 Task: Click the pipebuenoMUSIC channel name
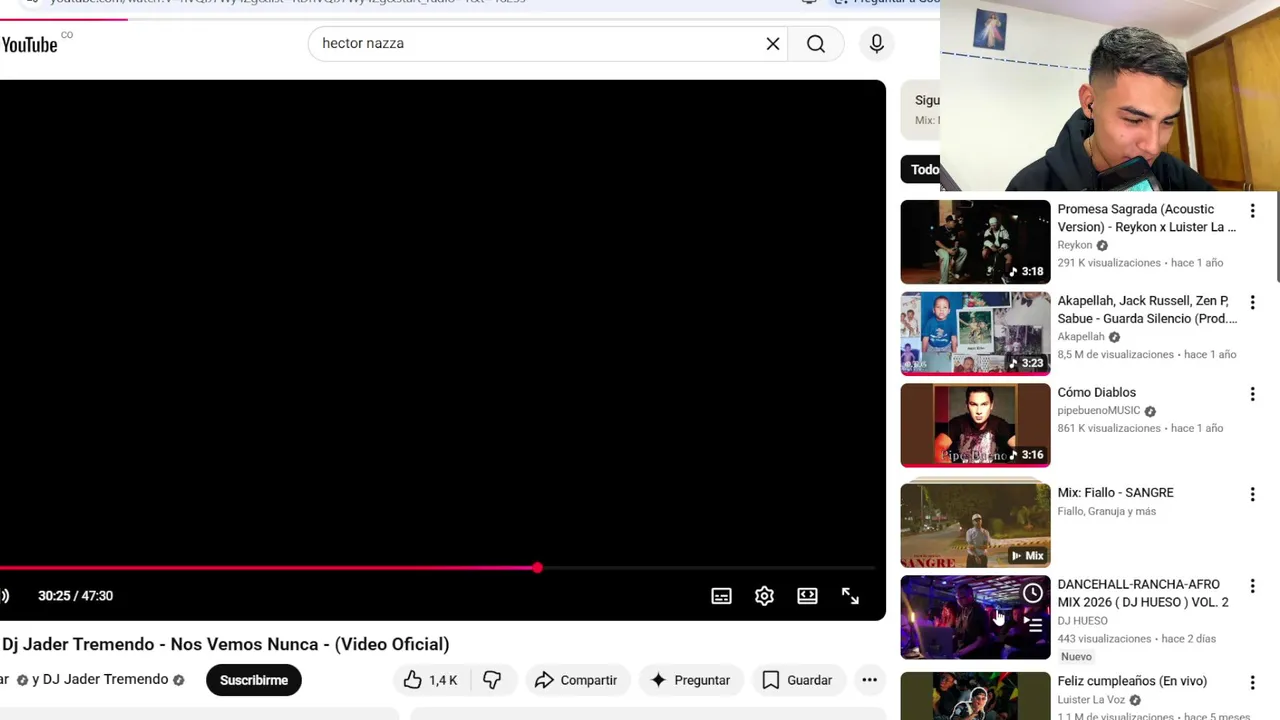click(x=1099, y=411)
